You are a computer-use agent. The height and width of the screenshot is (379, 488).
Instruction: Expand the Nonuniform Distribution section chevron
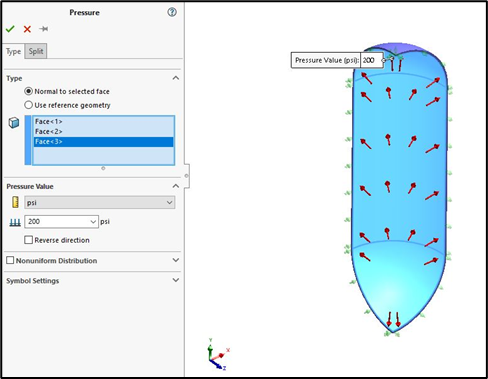[x=176, y=260]
